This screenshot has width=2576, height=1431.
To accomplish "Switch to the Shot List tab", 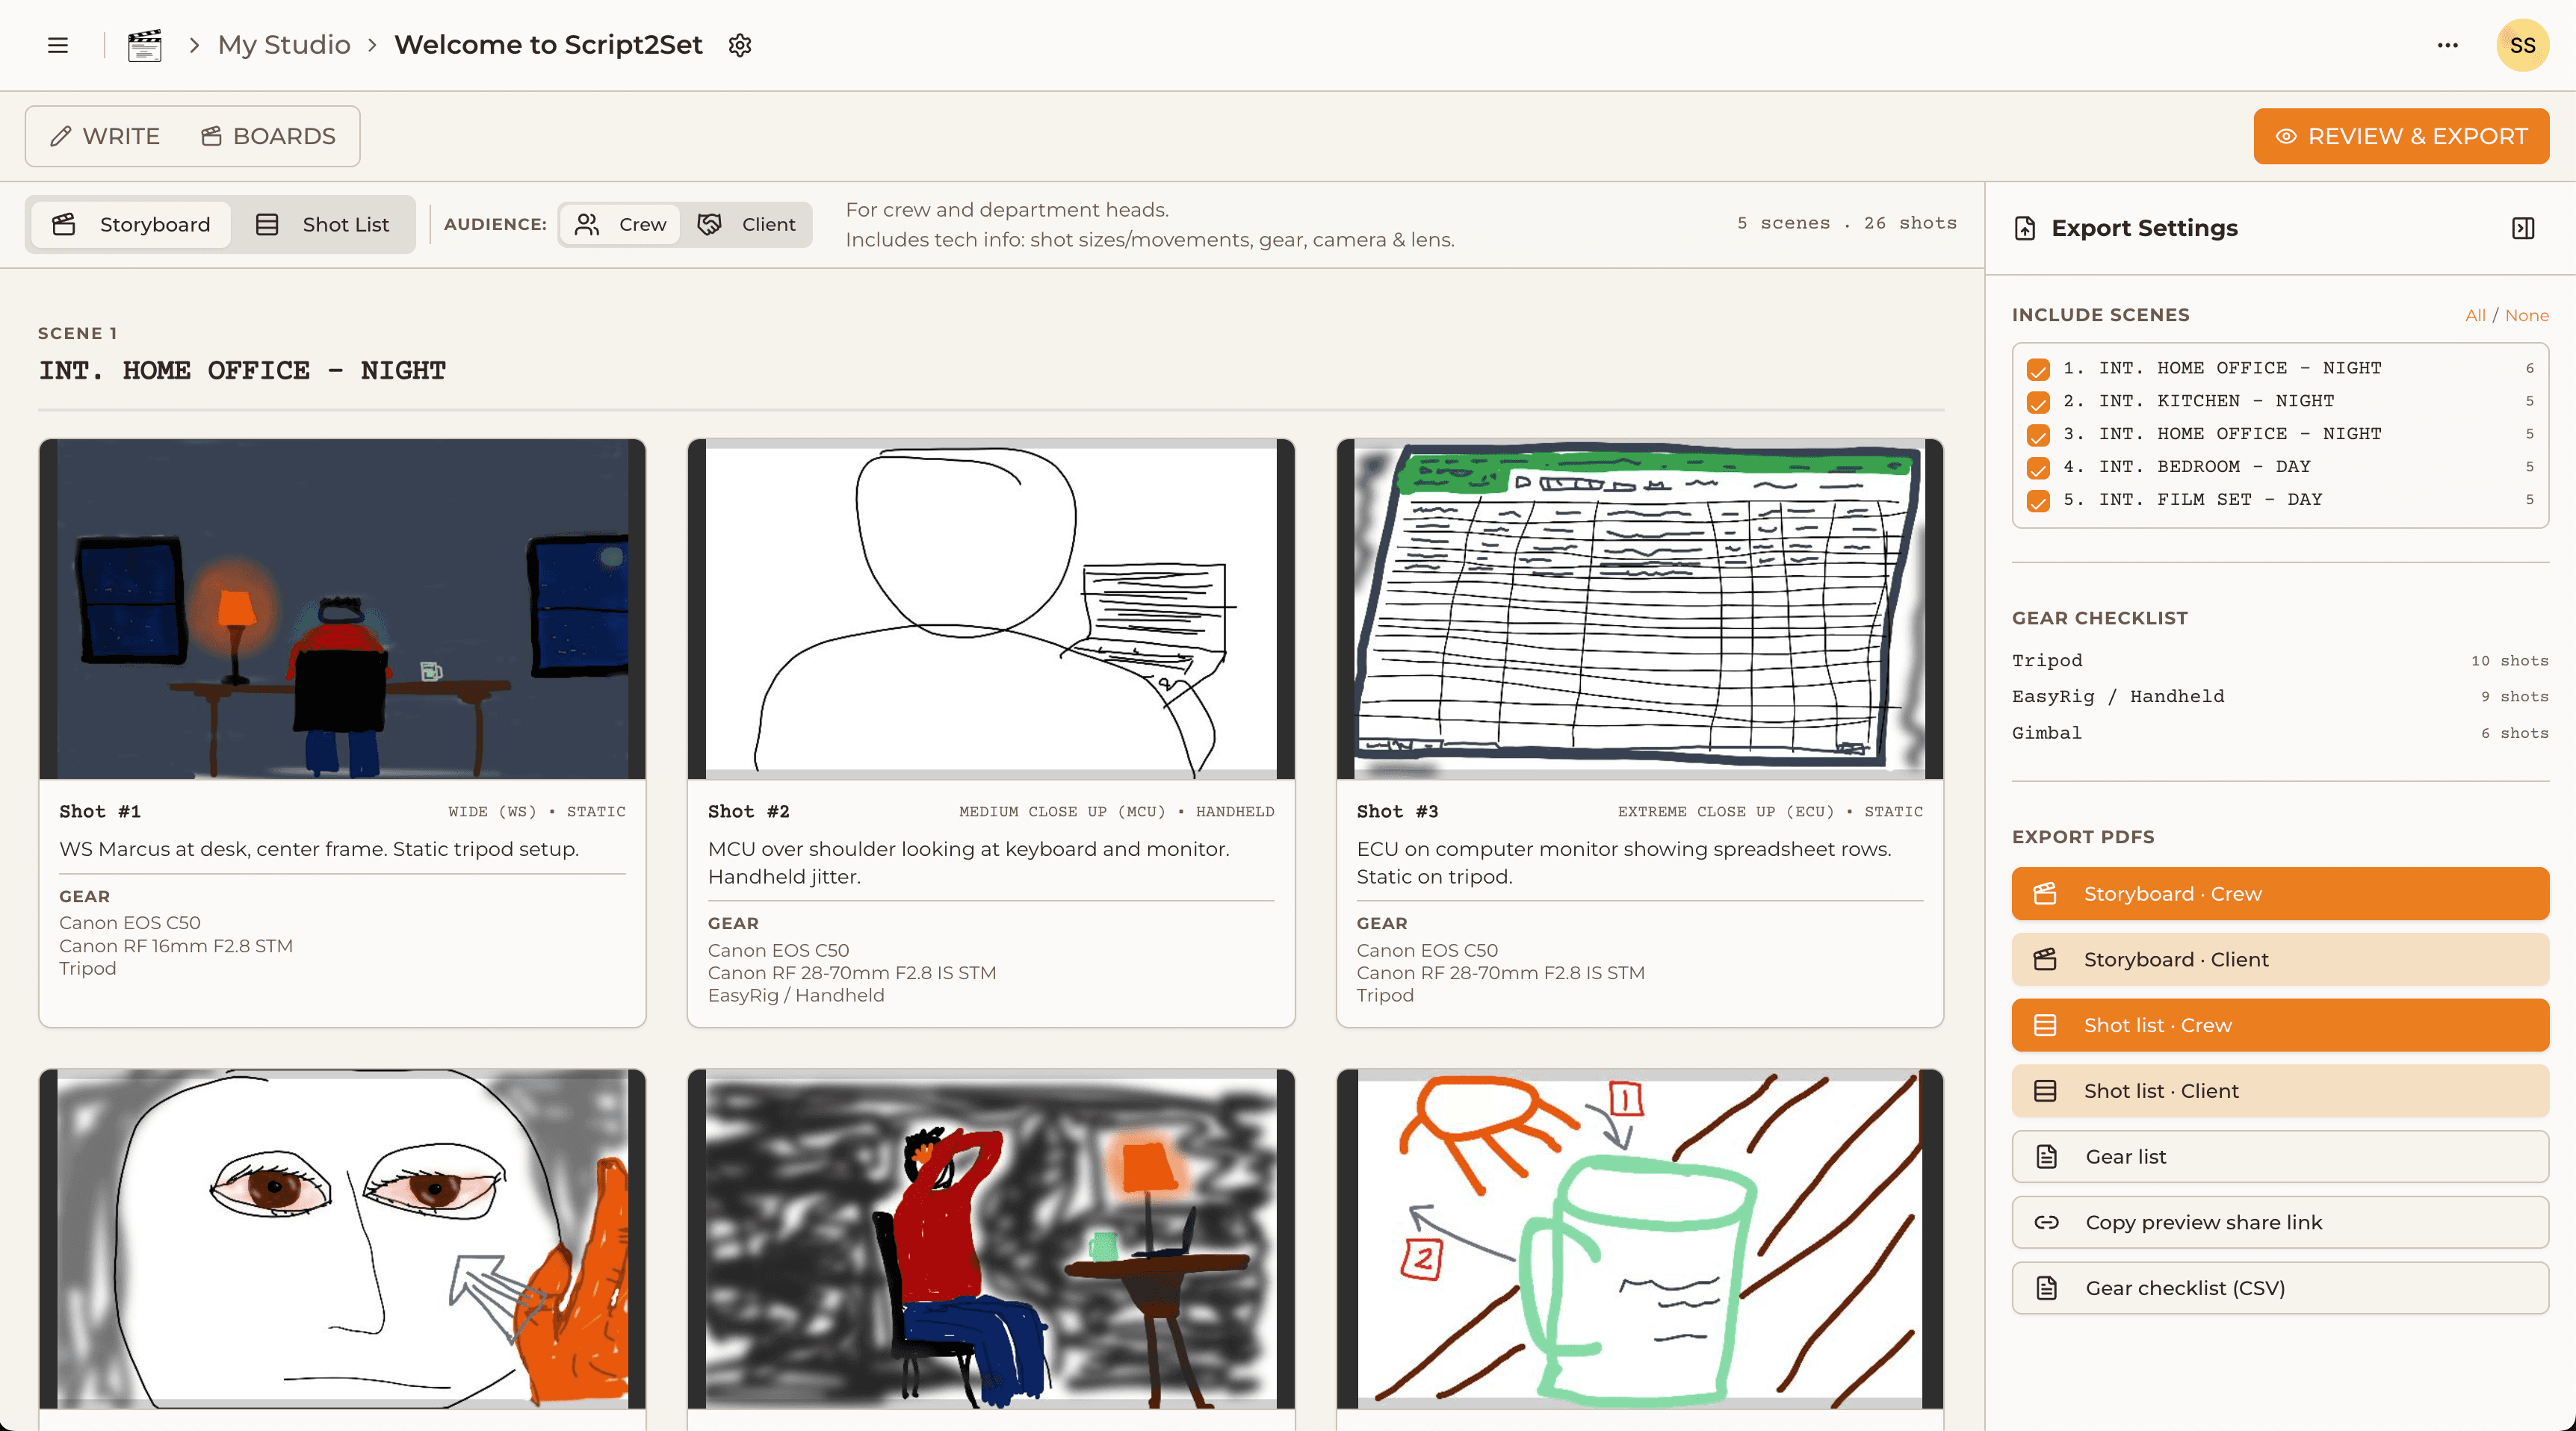I will click(x=324, y=224).
